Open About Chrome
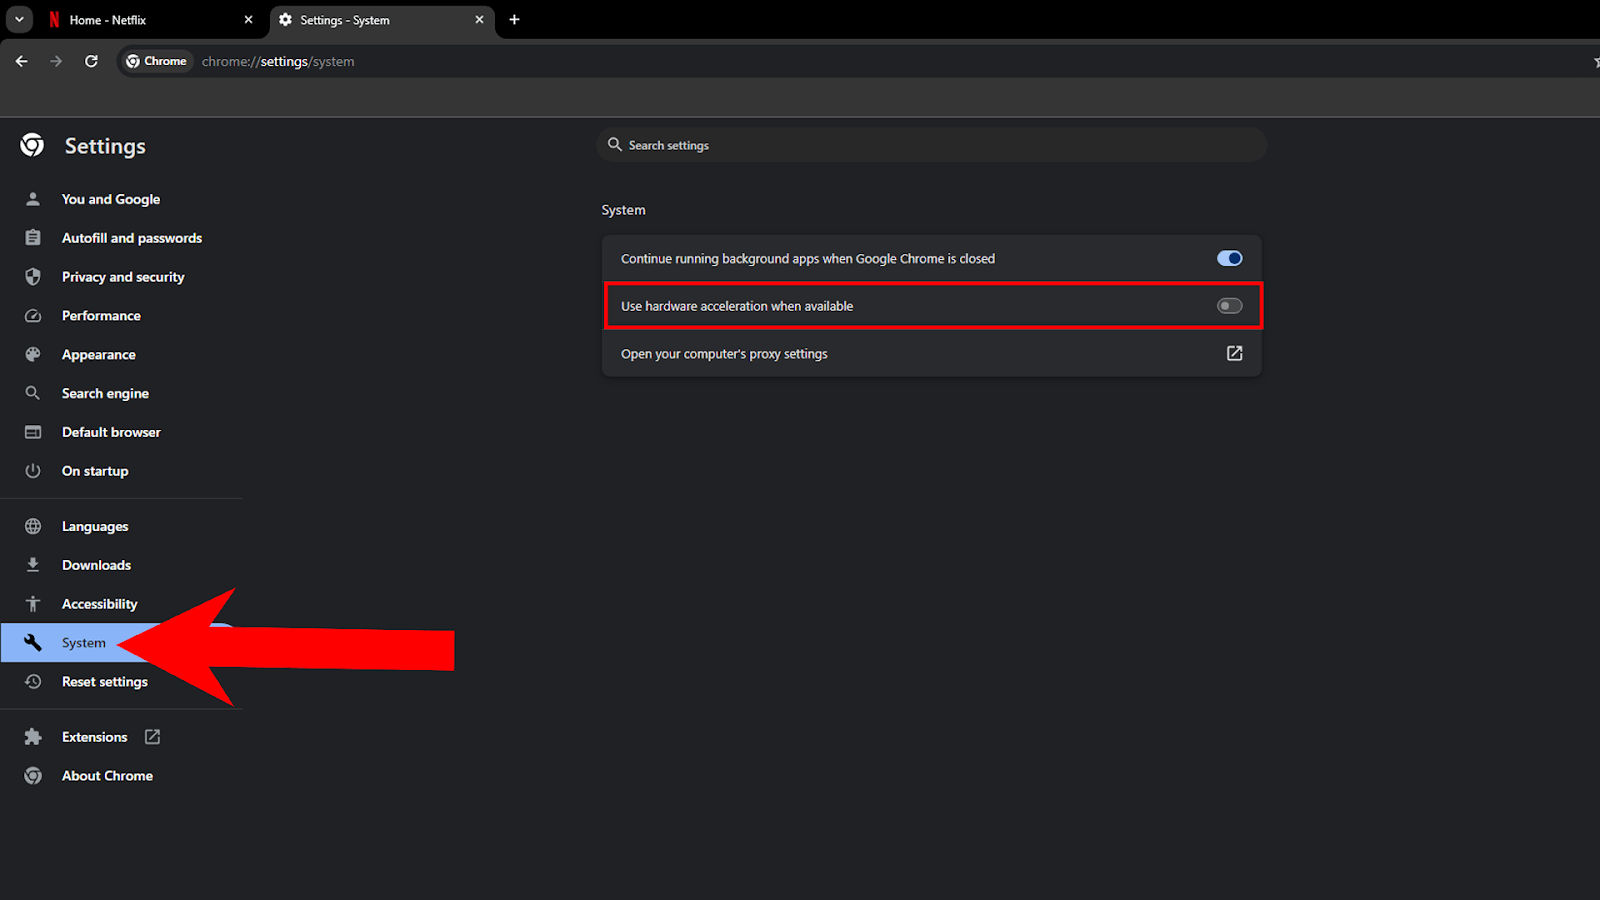The width and height of the screenshot is (1600, 900). (x=107, y=775)
